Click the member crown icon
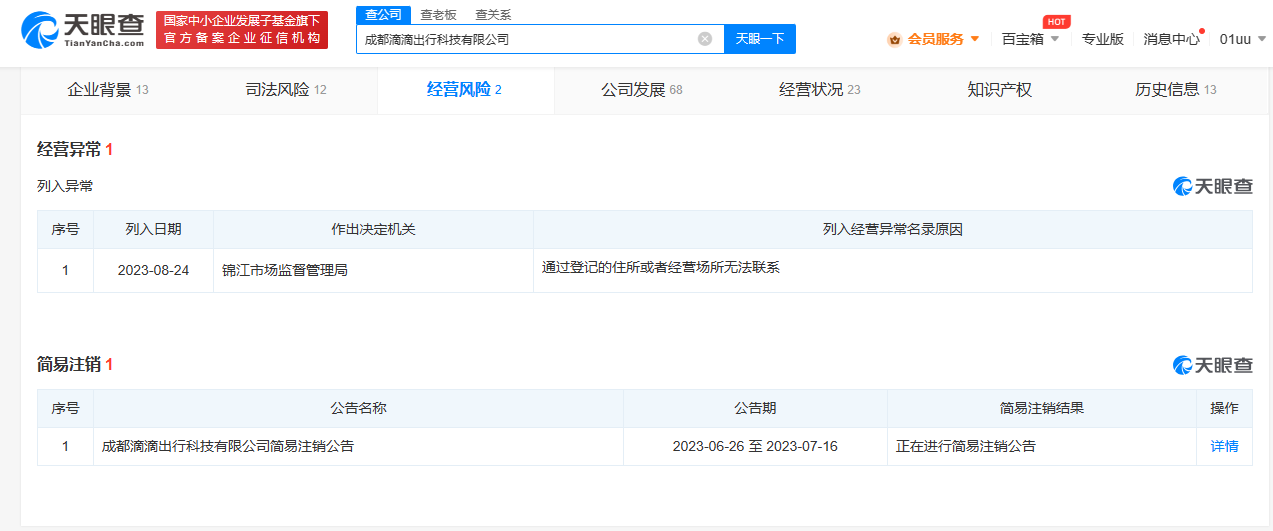 click(x=894, y=39)
